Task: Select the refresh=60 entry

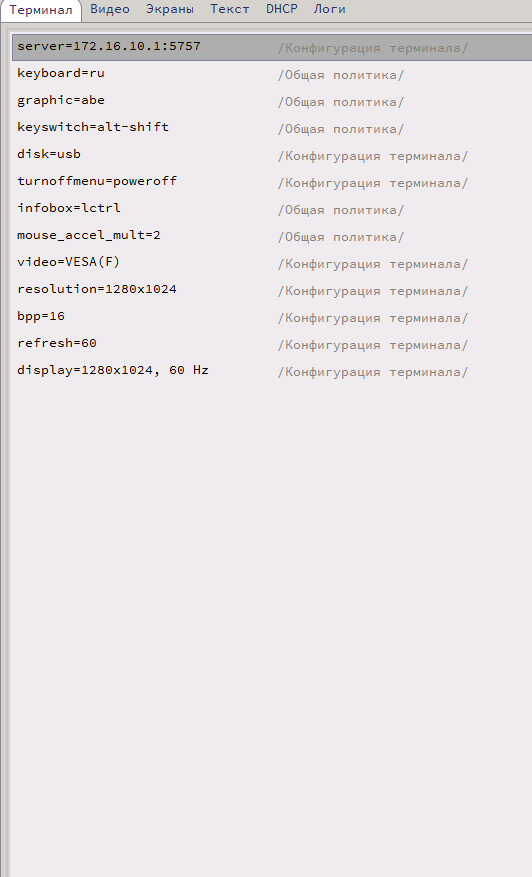Action: (x=272, y=343)
